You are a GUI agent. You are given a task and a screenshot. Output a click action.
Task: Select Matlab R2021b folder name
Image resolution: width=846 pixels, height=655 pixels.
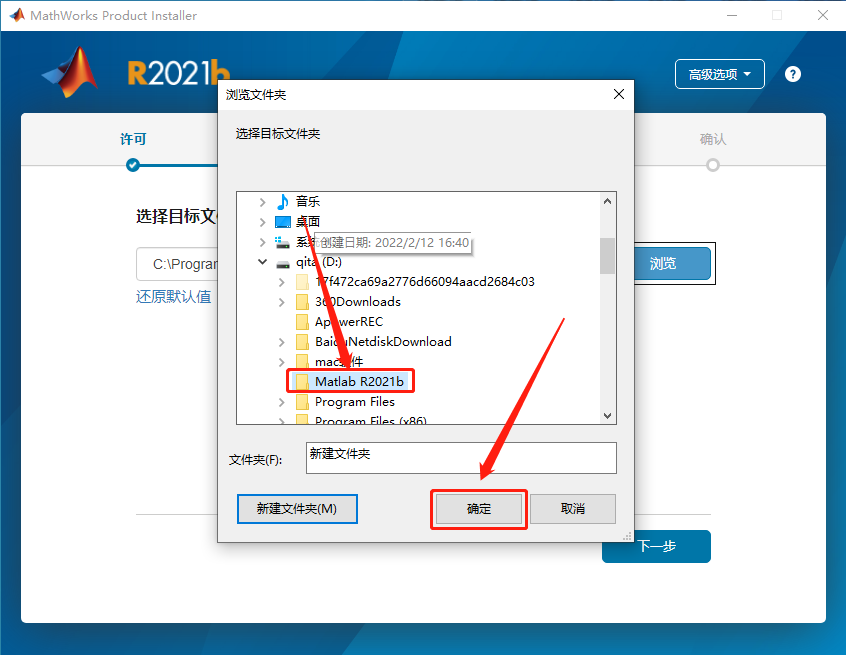tap(359, 381)
